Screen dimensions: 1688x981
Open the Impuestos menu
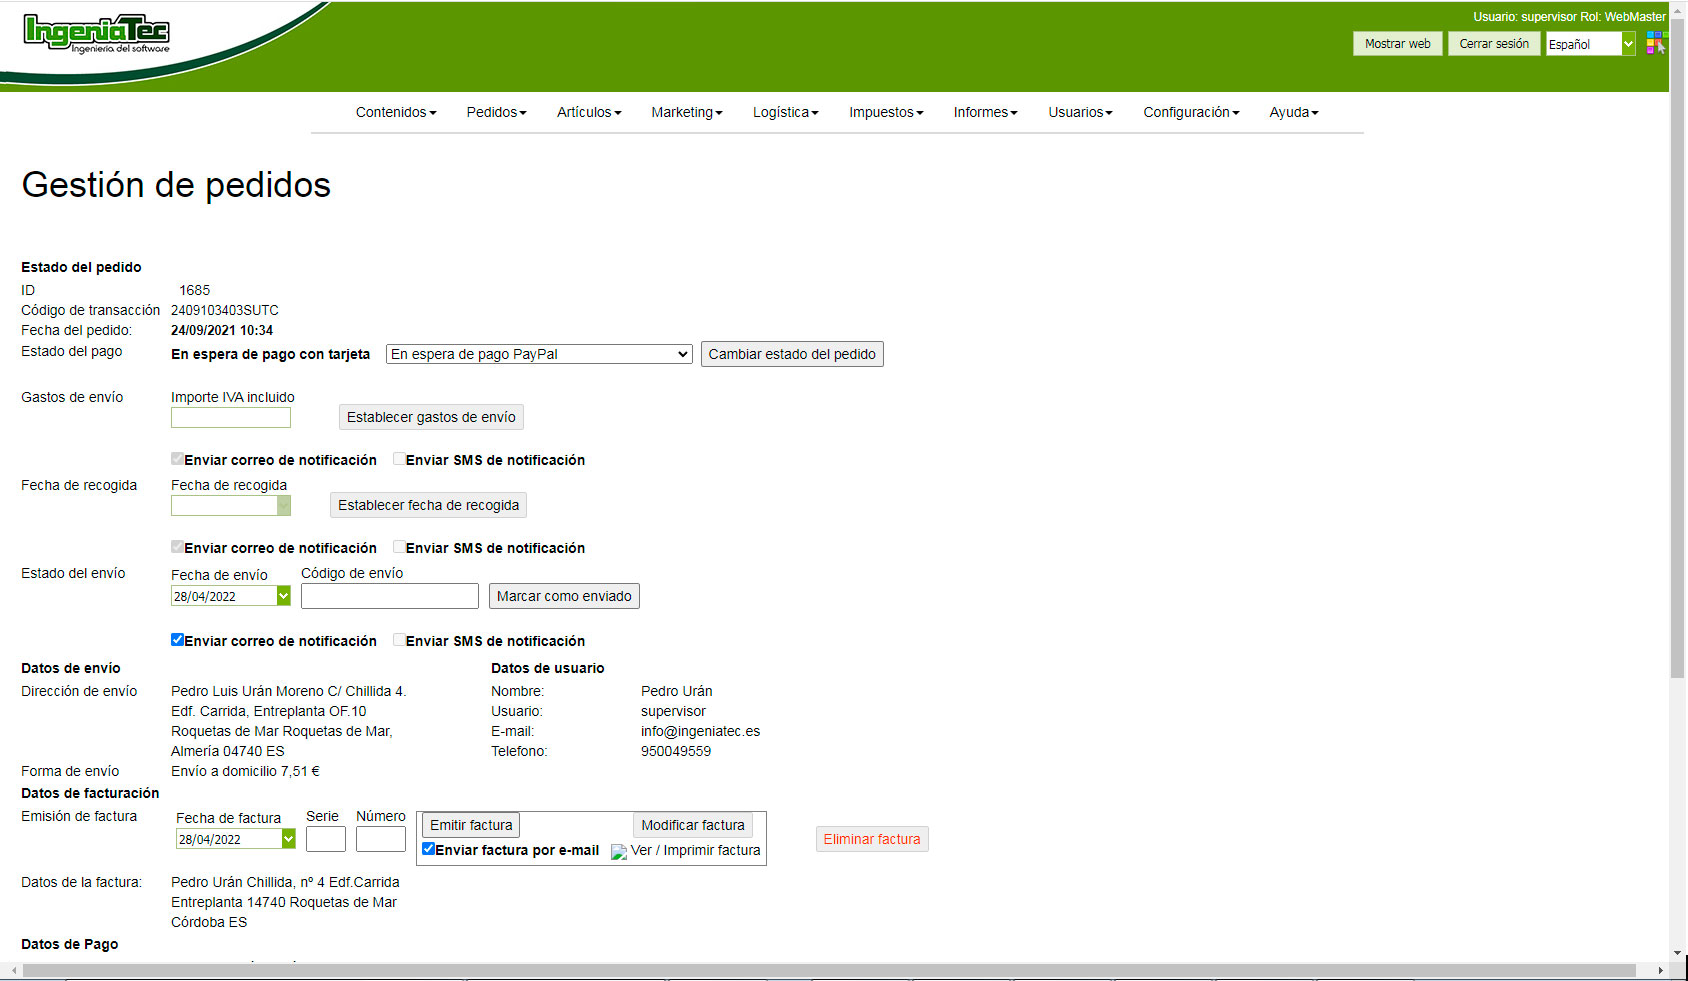886,112
